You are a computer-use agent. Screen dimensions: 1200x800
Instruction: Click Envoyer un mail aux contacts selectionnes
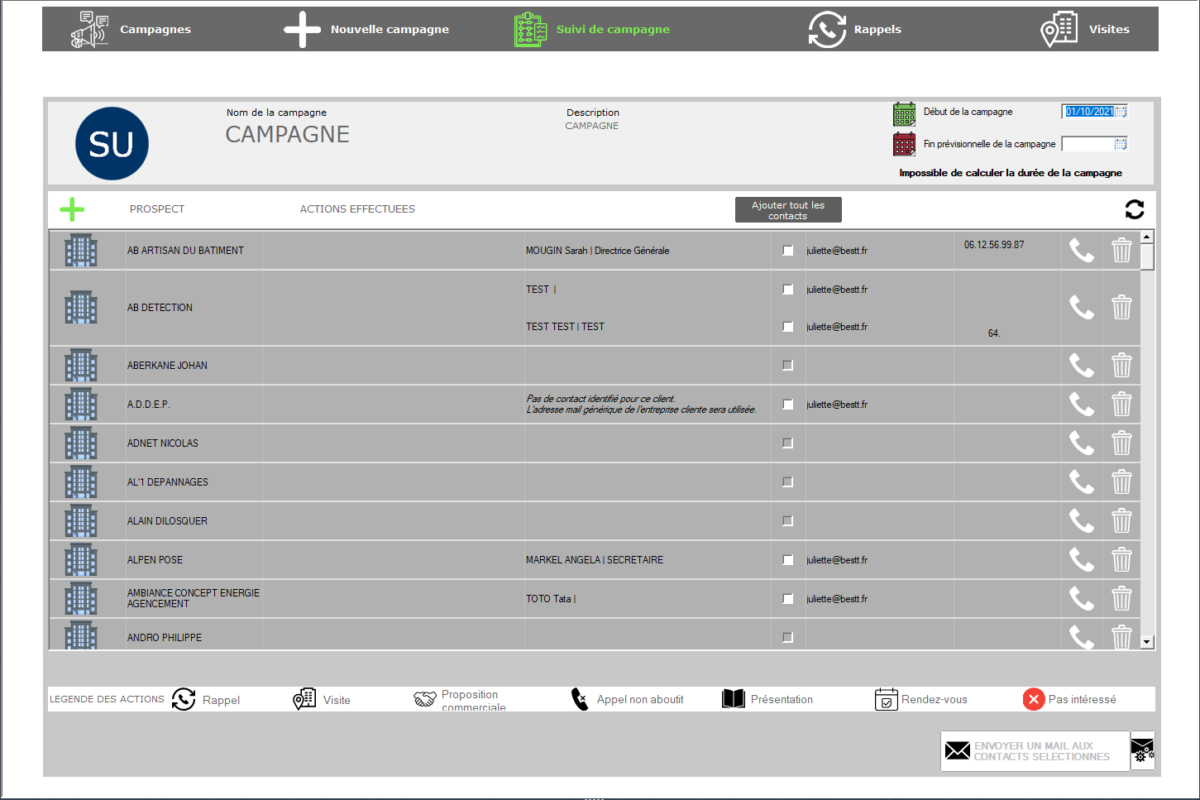(1034, 751)
